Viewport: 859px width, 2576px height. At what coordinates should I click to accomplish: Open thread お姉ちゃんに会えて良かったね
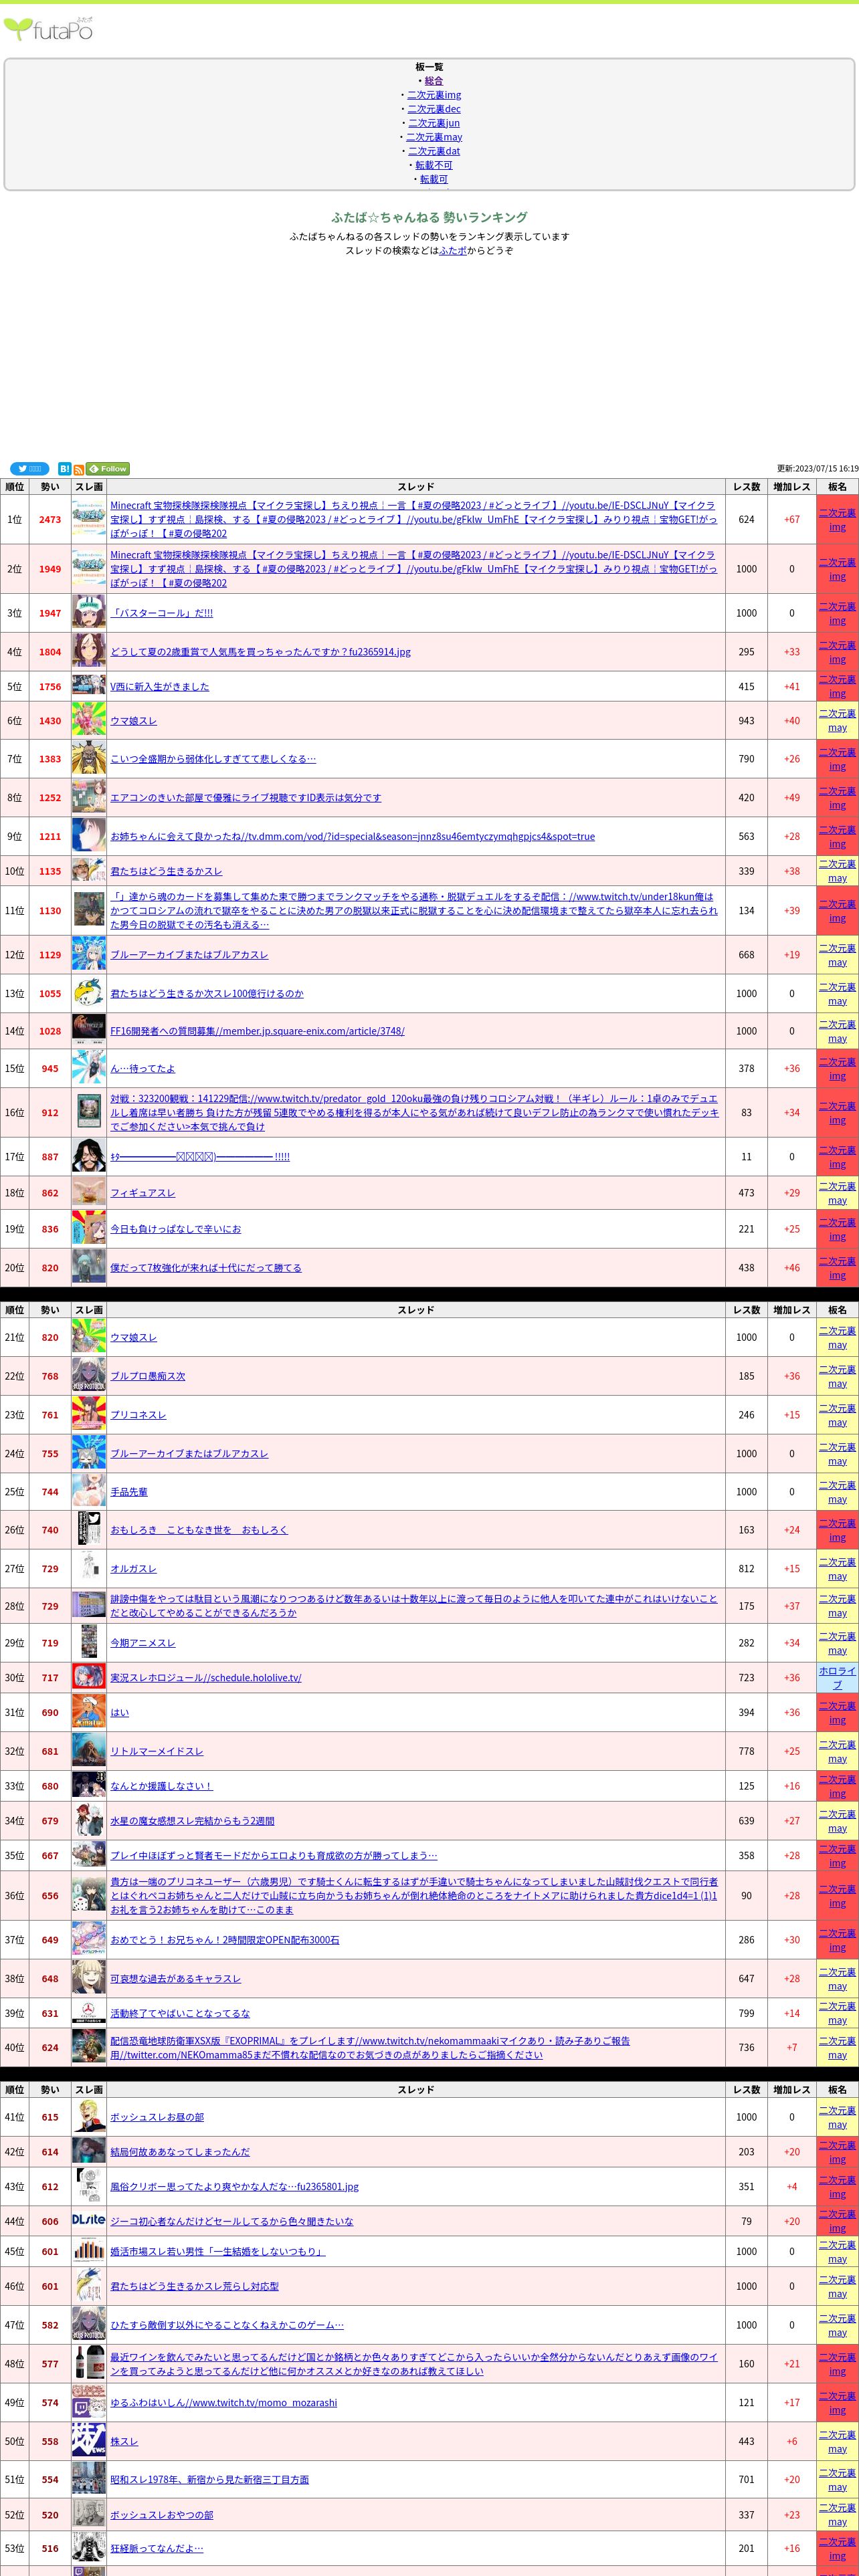coord(352,837)
